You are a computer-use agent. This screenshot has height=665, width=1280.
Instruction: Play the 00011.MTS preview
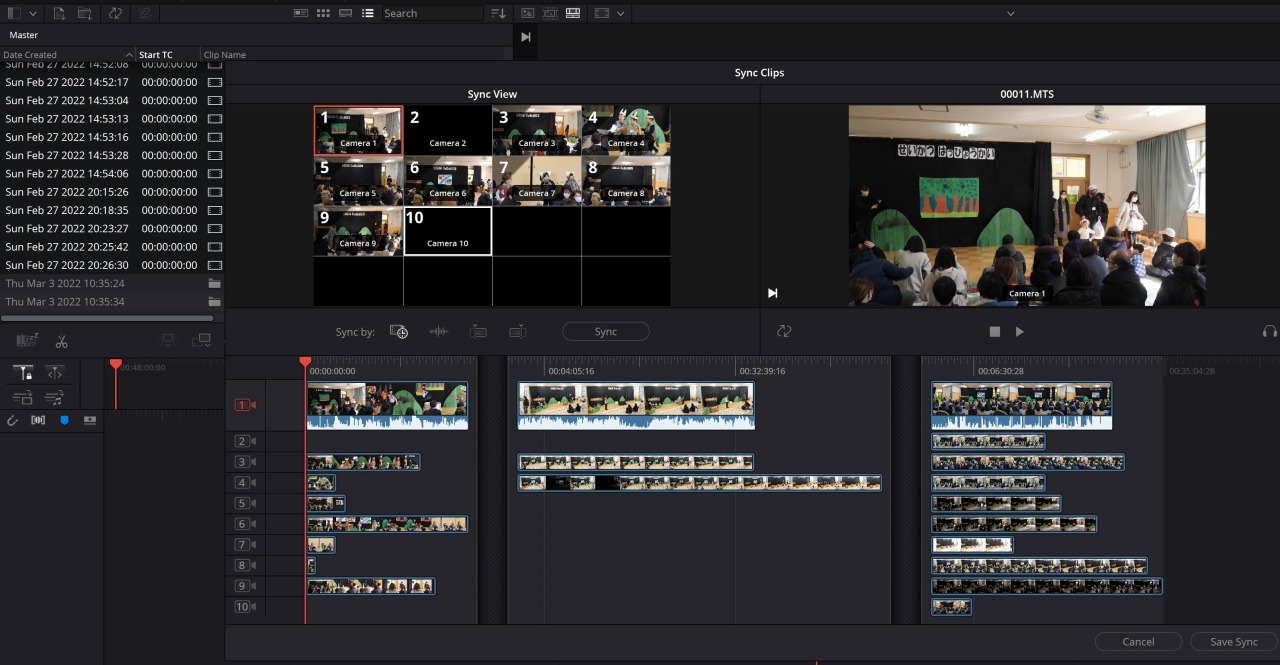[x=1019, y=331]
